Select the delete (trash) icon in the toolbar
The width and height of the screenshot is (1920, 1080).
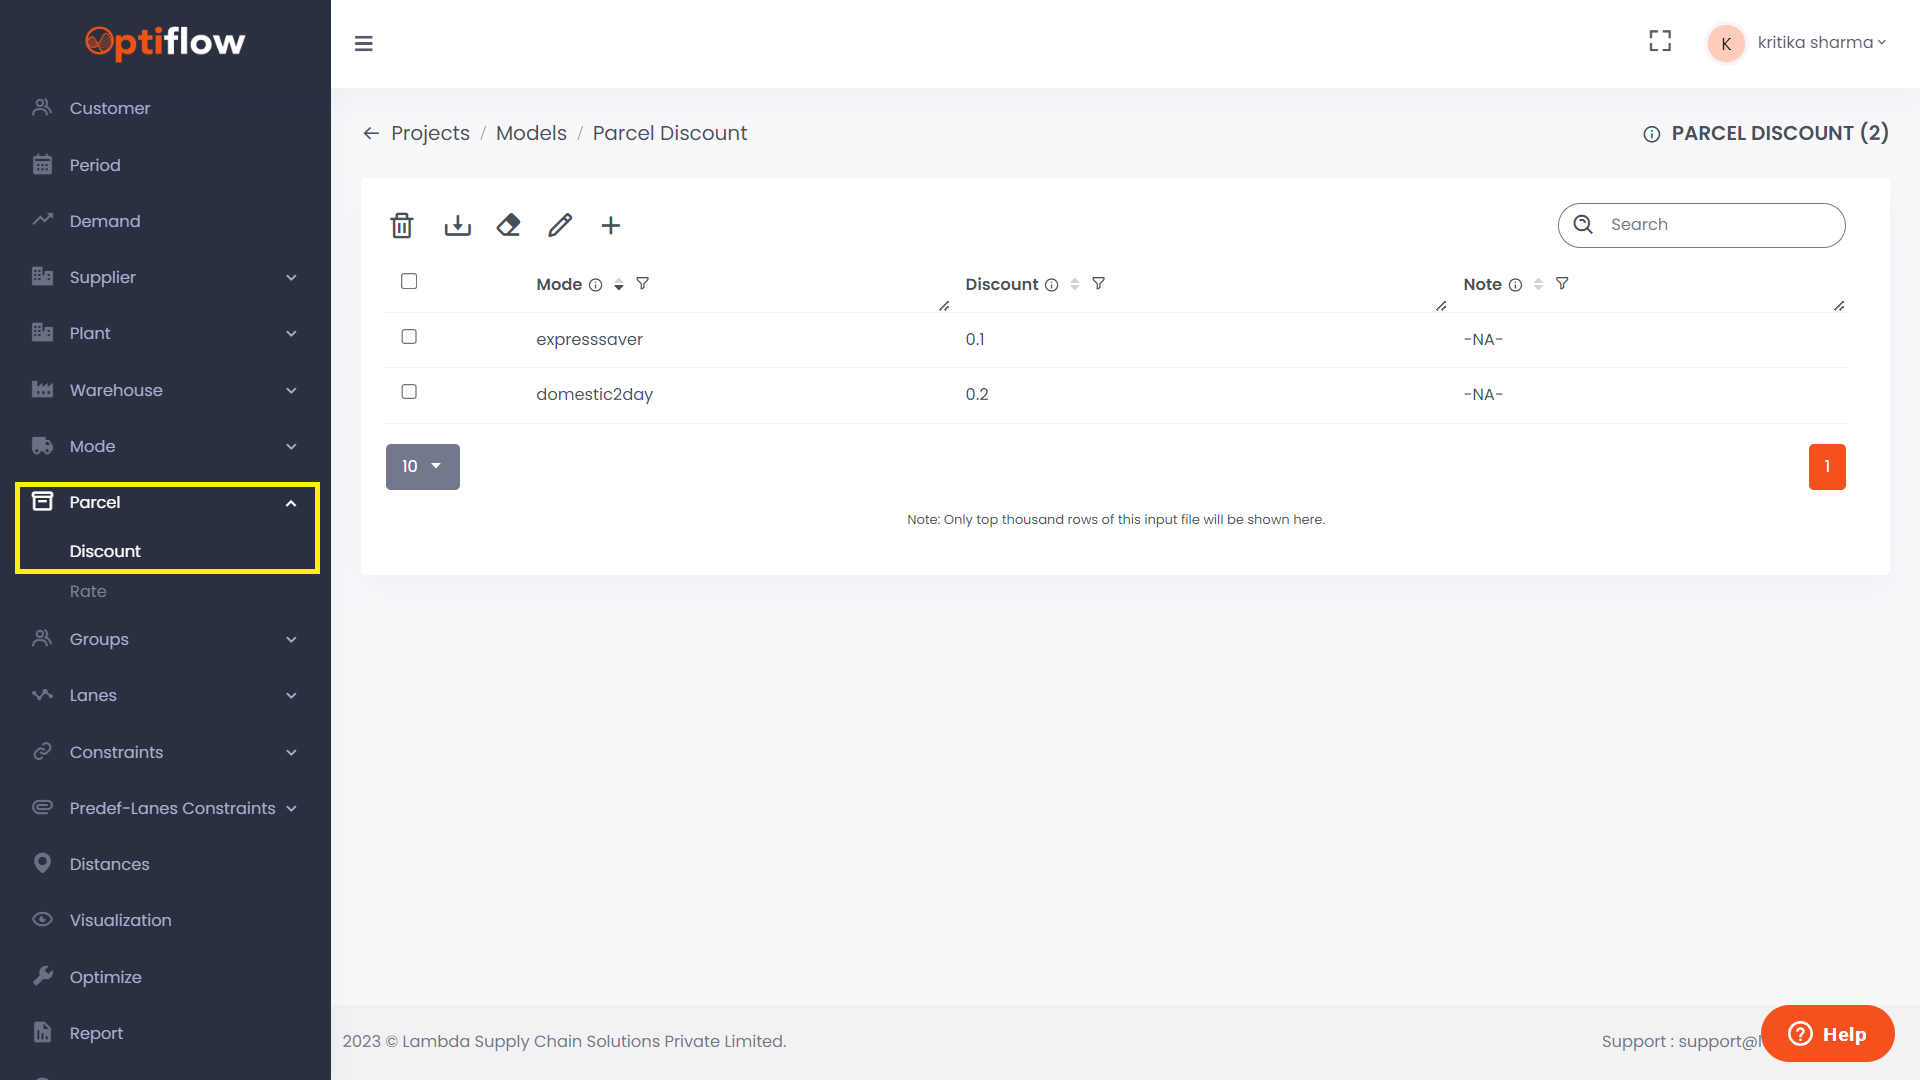pyautogui.click(x=401, y=225)
